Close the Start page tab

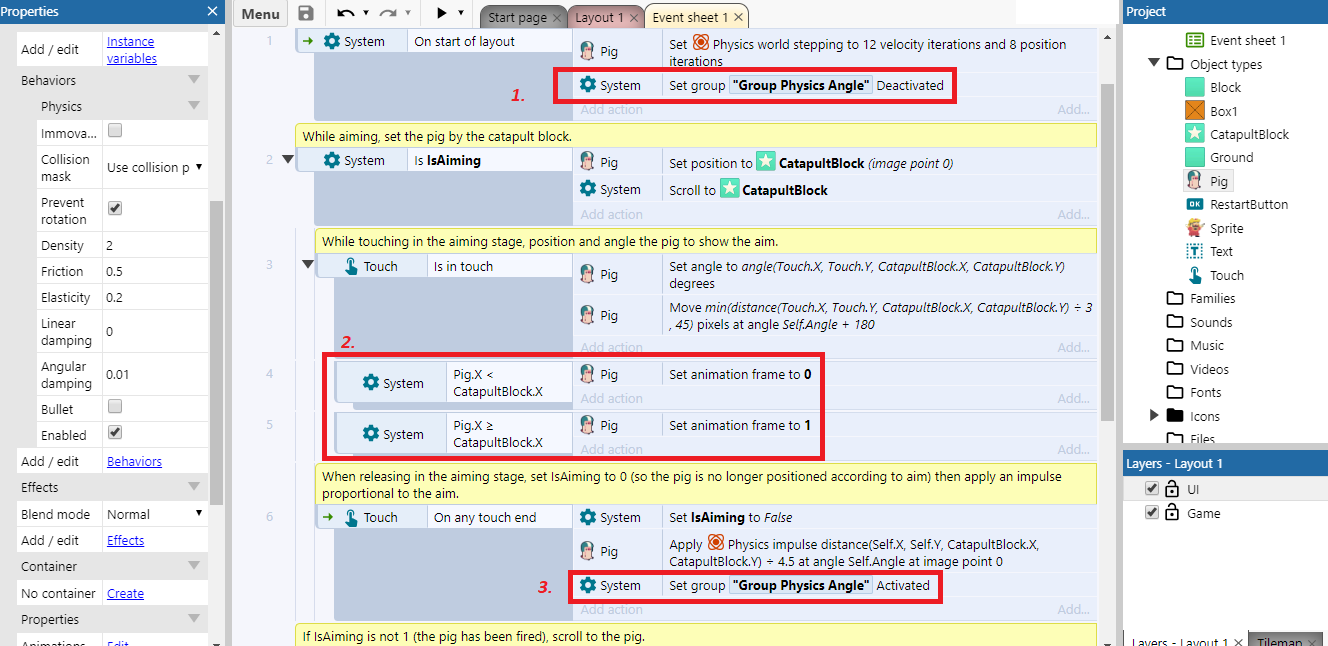[557, 18]
